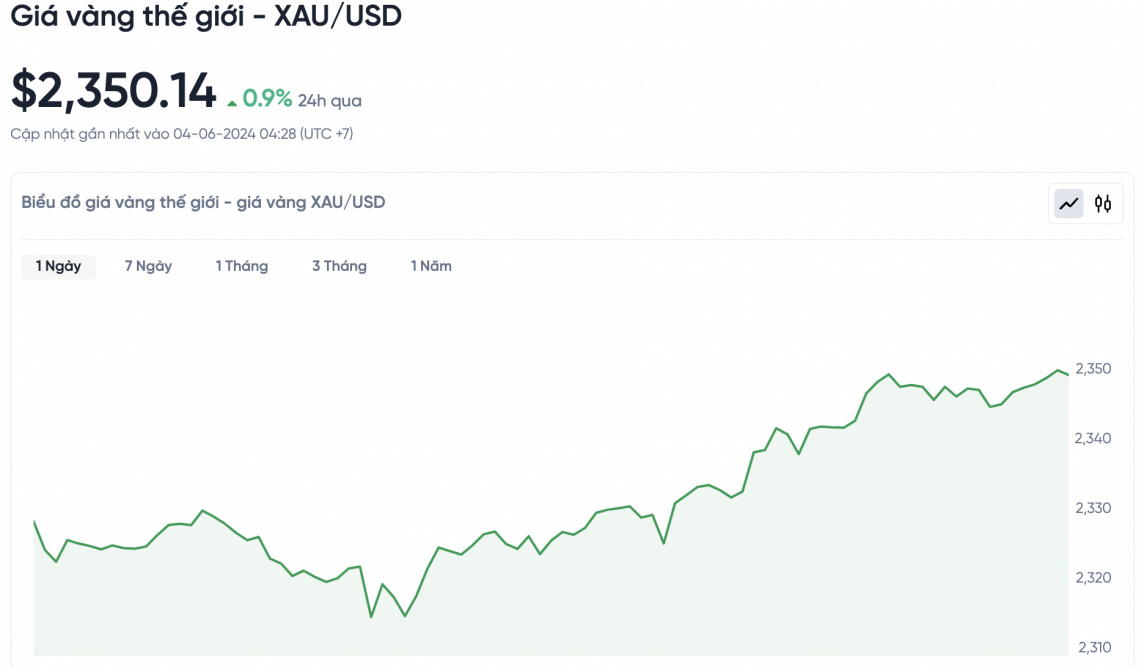
Task: Click the Cập nhật gần nhất timestamp
Action: (181, 134)
